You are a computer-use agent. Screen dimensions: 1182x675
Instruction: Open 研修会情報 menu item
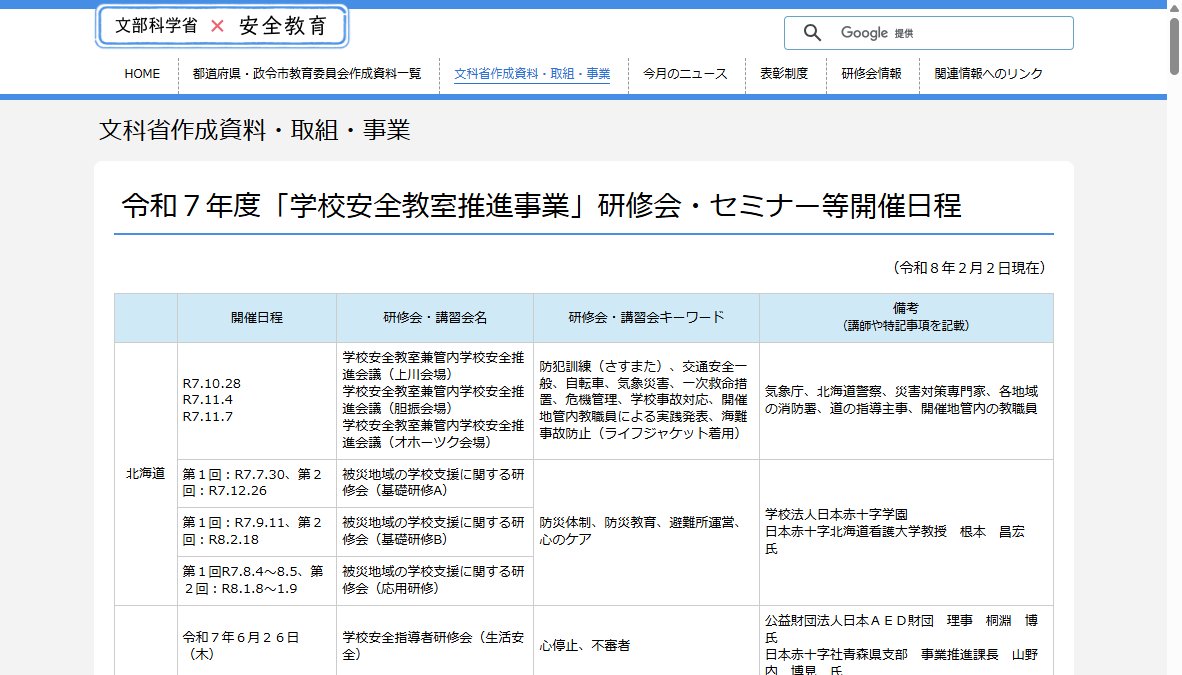click(871, 74)
